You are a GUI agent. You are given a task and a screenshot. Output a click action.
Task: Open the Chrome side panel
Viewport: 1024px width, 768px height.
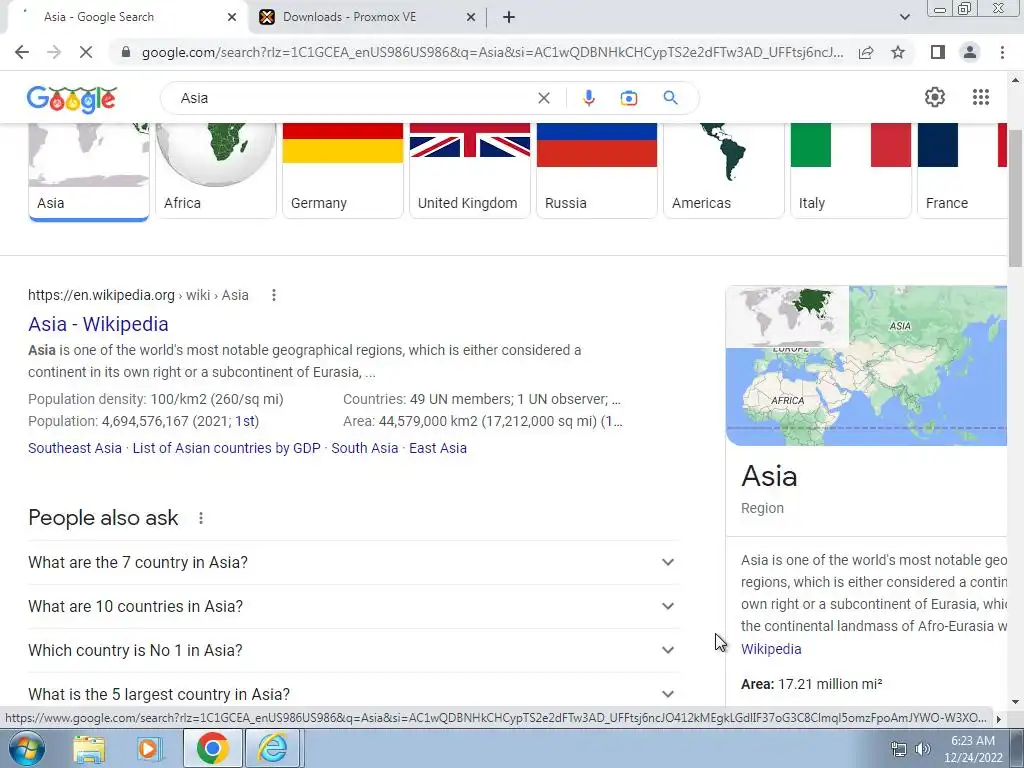(938, 52)
